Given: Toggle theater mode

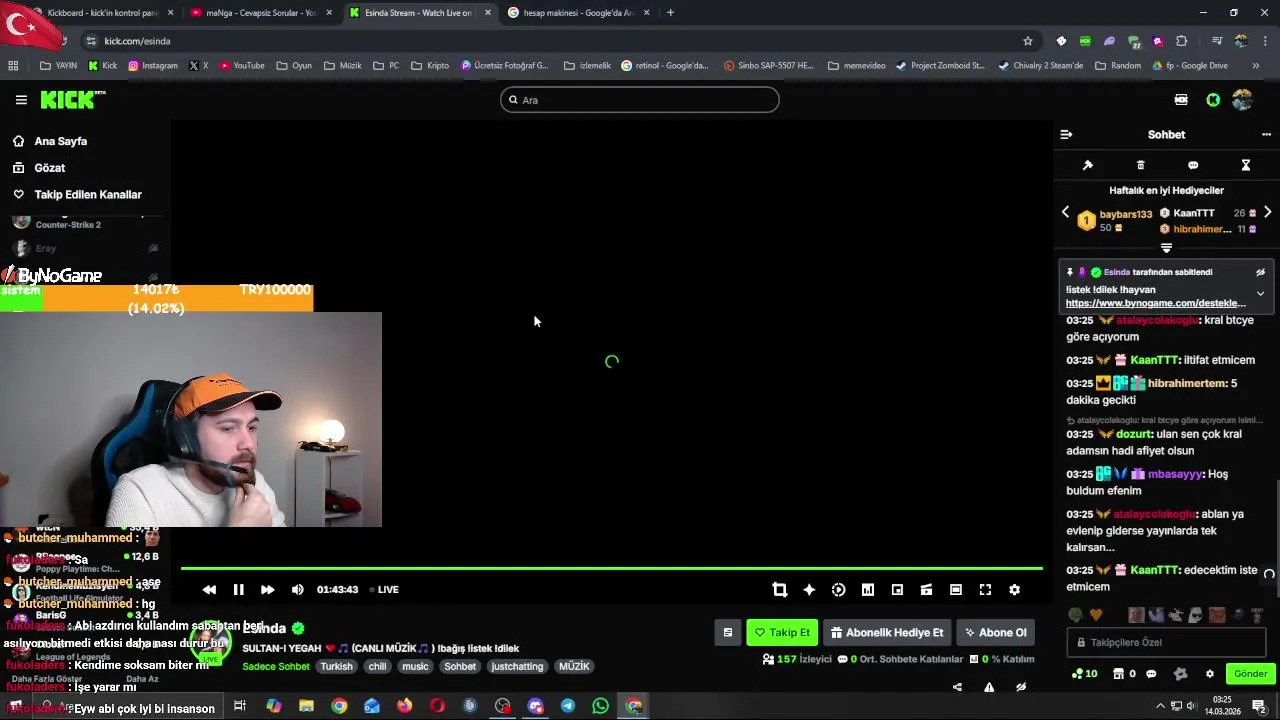Looking at the screenshot, I should click(x=956, y=590).
